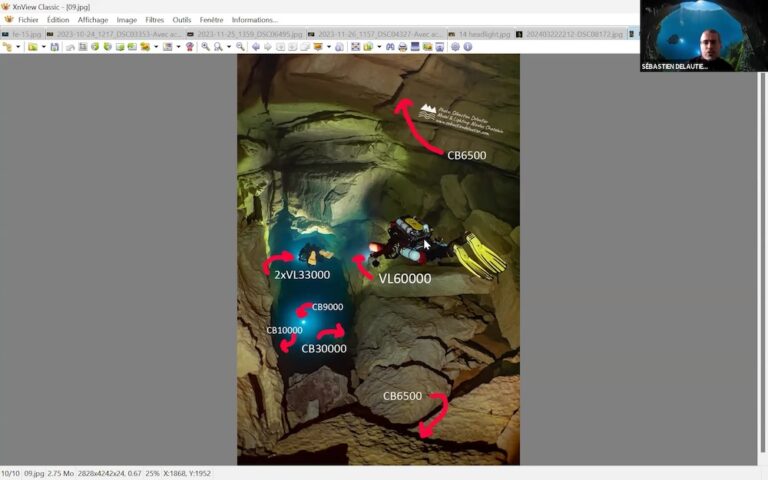Switch to the fe-15.jpg tab
Screen dimensions: 768x480
[23, 34]
